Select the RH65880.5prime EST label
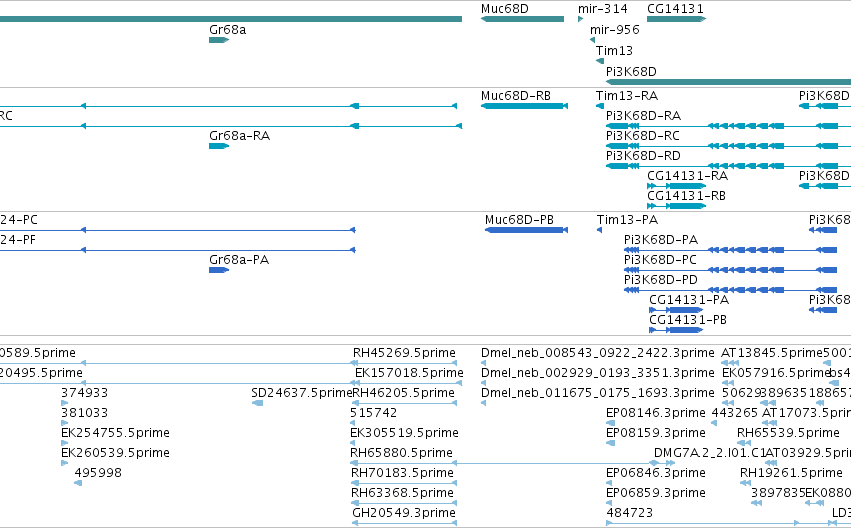Viewport: 851px width, 528px height. 402,453
